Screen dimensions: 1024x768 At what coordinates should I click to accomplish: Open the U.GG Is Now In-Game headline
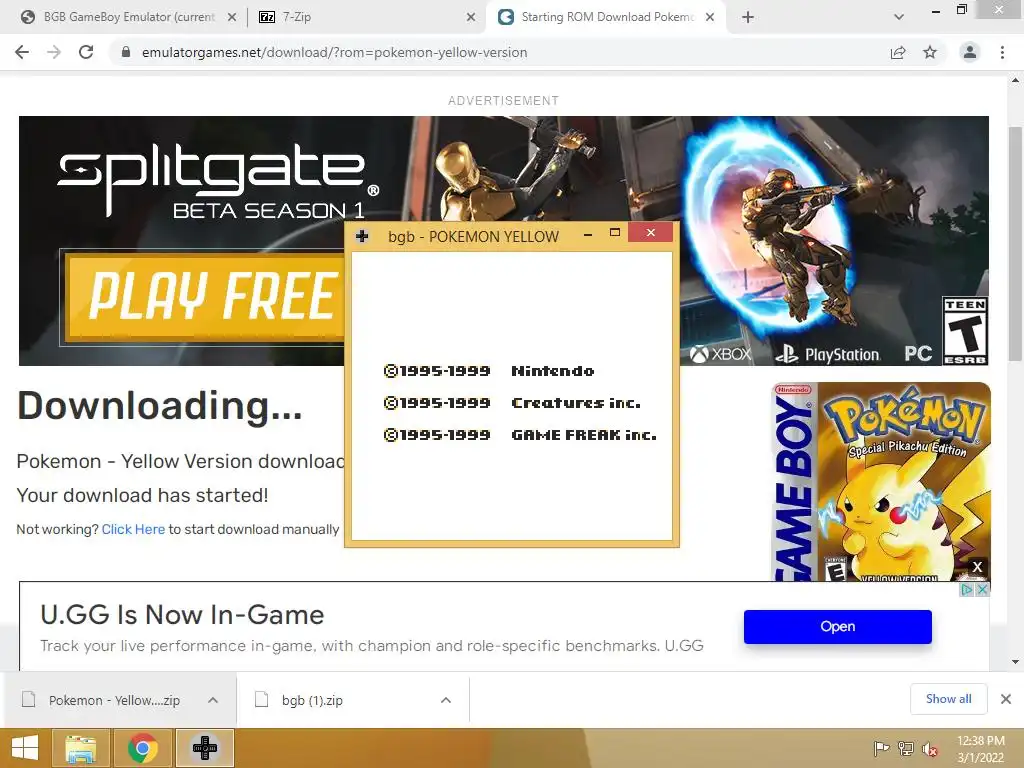point(182,615)
